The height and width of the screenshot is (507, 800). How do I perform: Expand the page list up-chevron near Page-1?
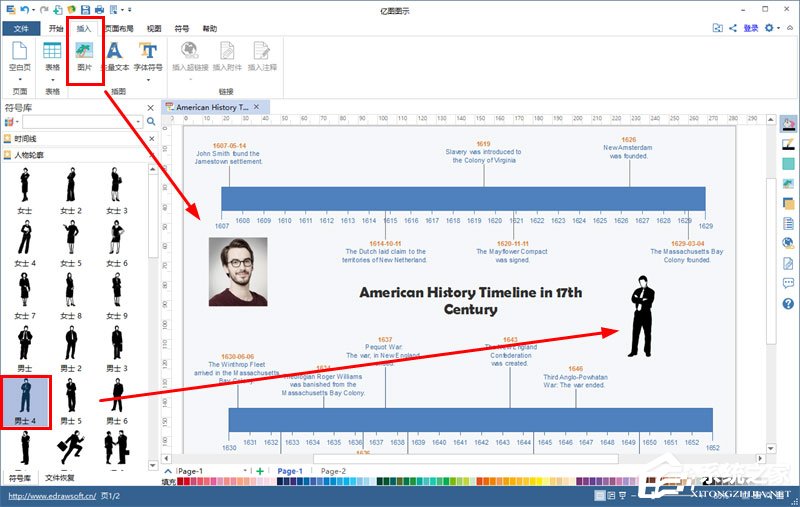168,471
